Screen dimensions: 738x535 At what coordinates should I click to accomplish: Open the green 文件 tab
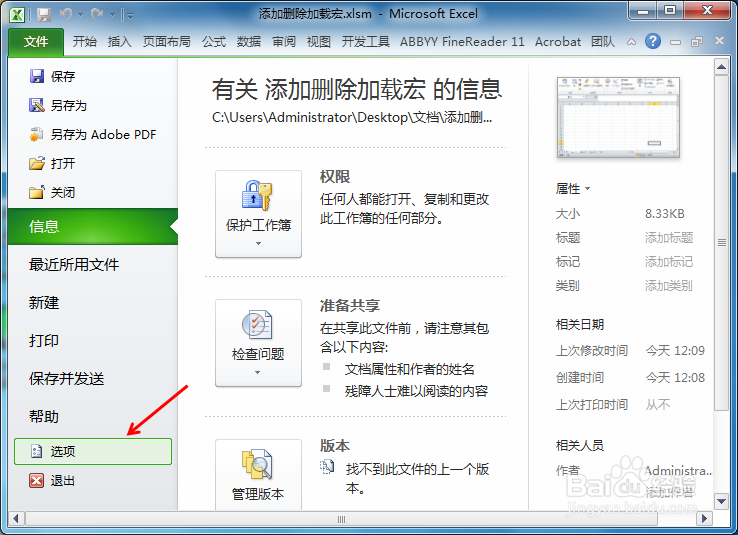pyautogui.click(x=36, y=42)
